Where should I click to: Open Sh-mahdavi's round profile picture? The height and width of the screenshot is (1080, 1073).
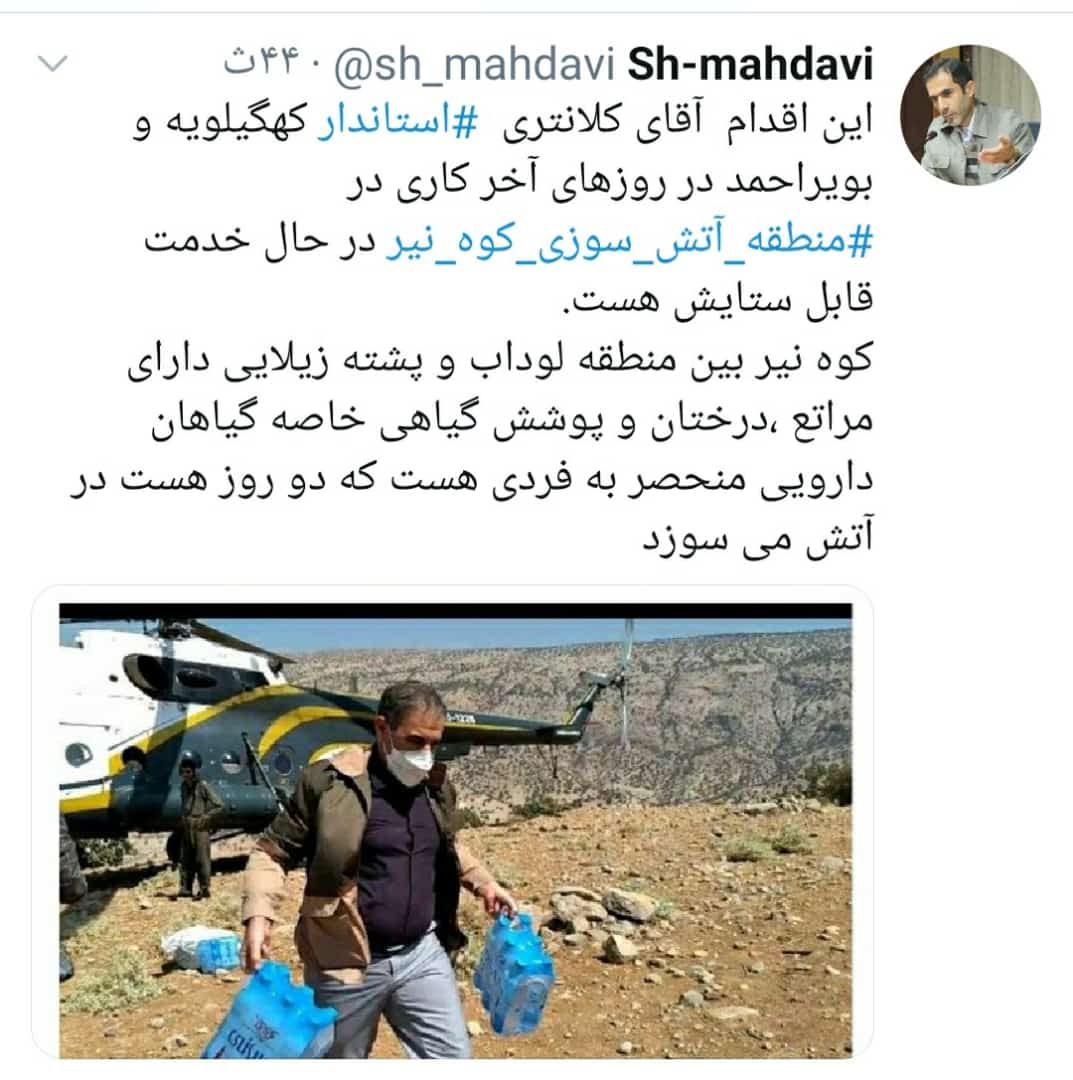click(970, 115)
